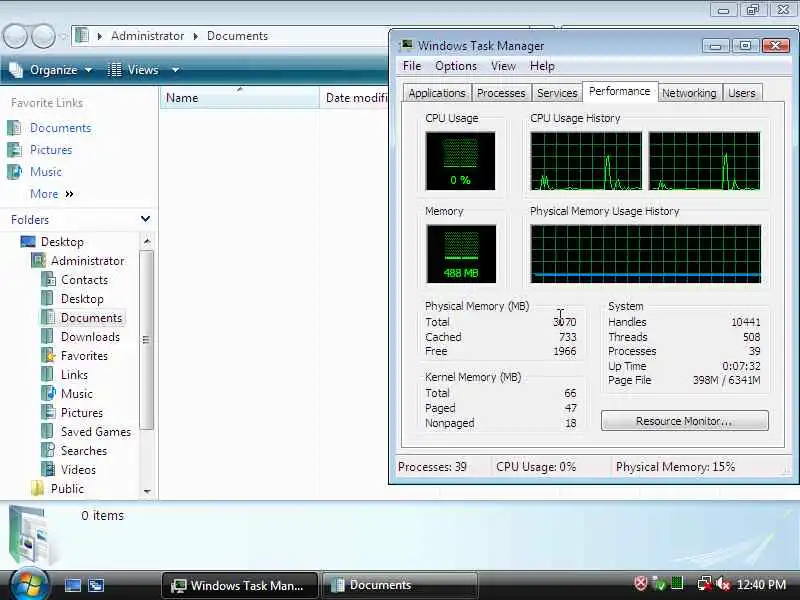Open Task Manager Options menu
This screenshot has width=800, height=600.
pos(456,66)
